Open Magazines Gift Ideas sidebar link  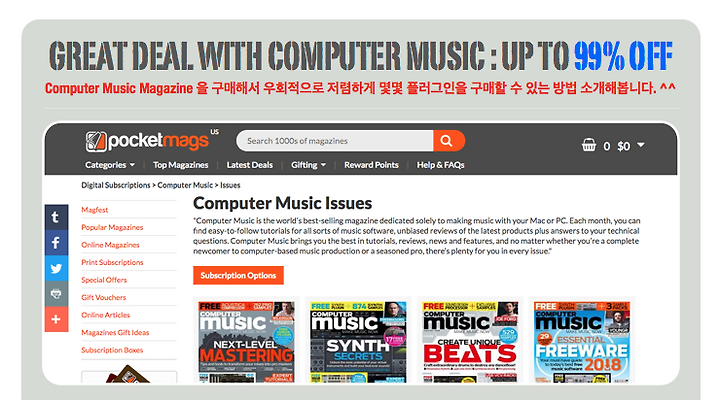(x=115, y=332)
